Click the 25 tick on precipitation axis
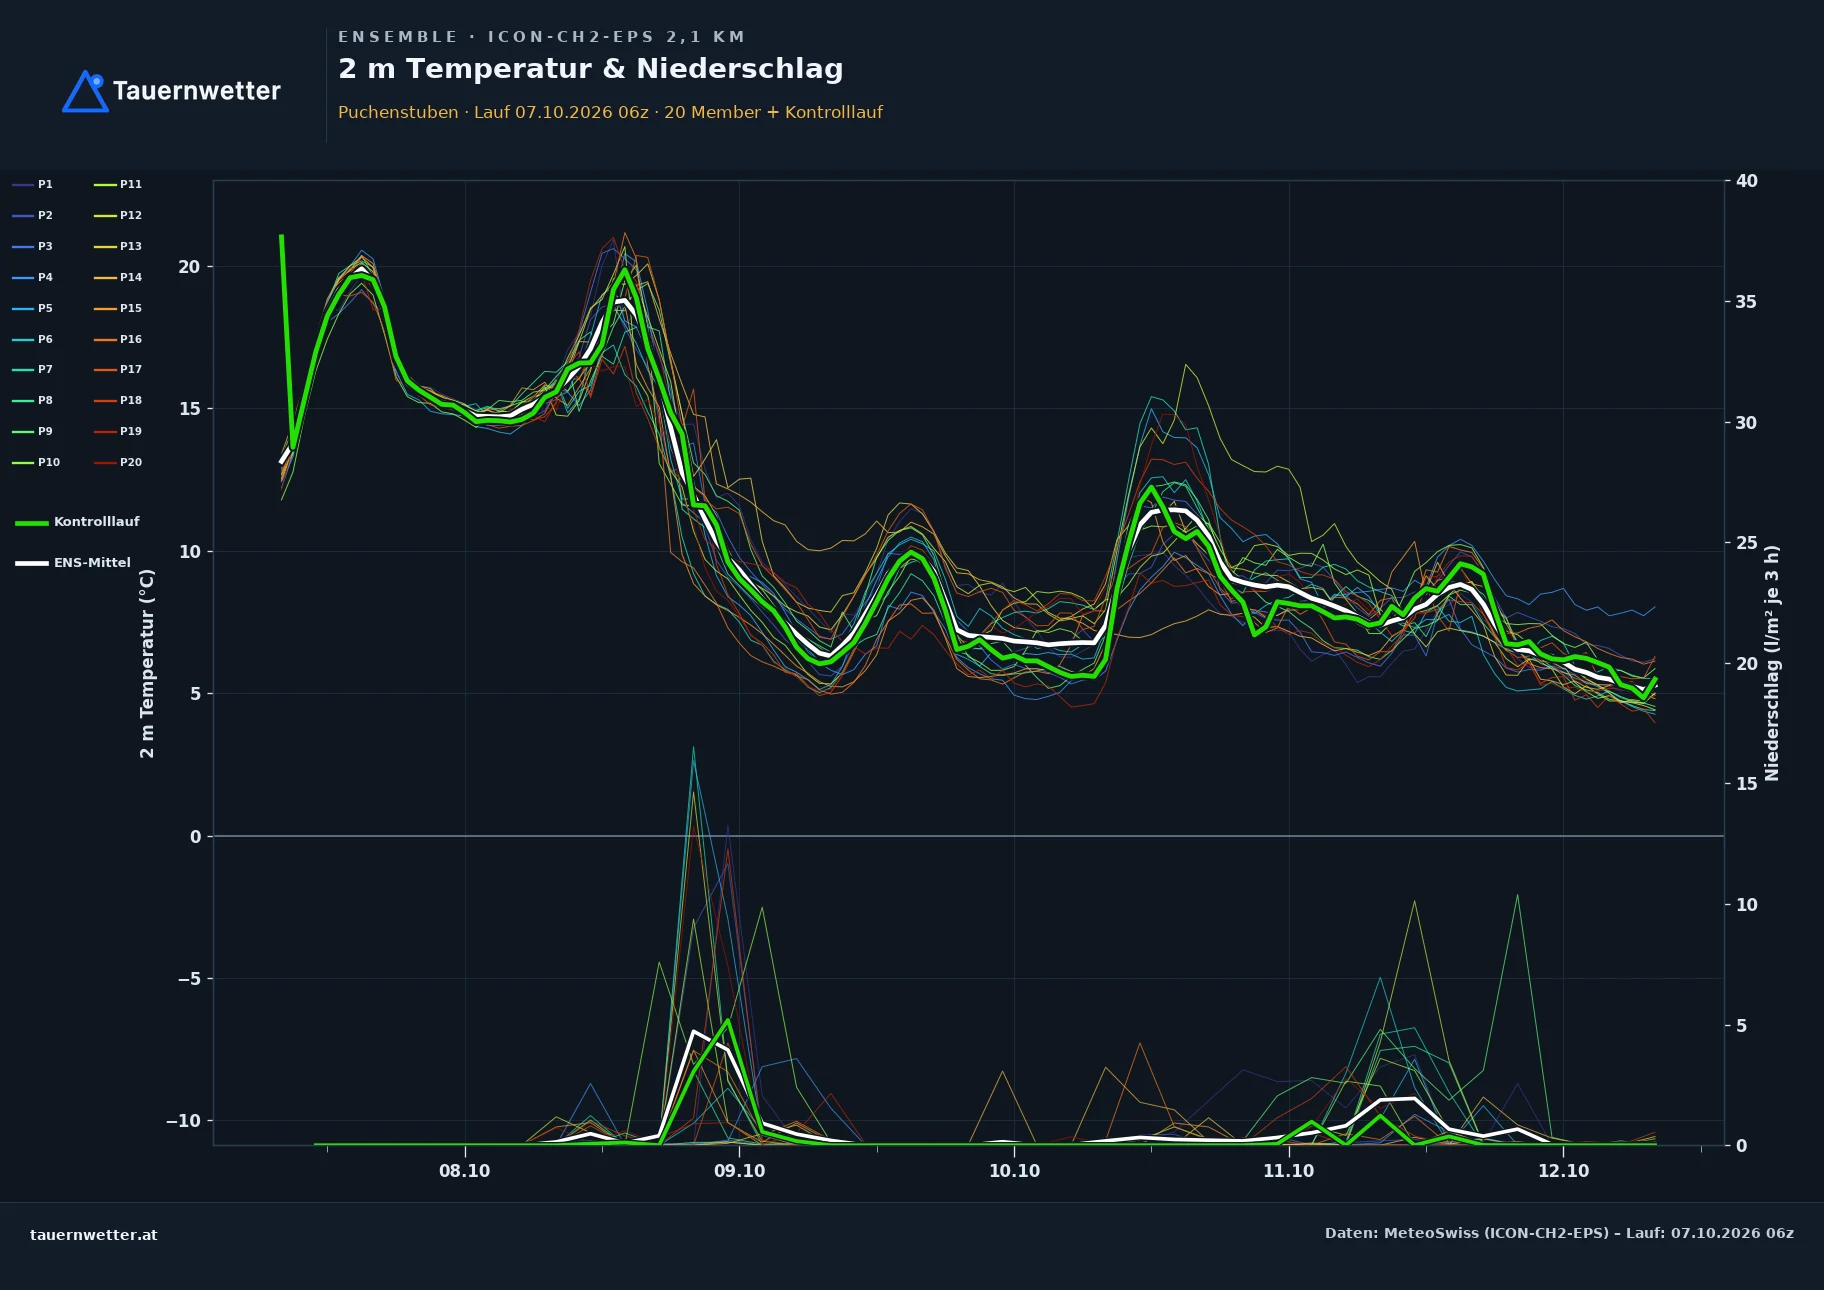This screenshot has height=1290, width=1824. pyautogui.click(x=1747, y=543)
